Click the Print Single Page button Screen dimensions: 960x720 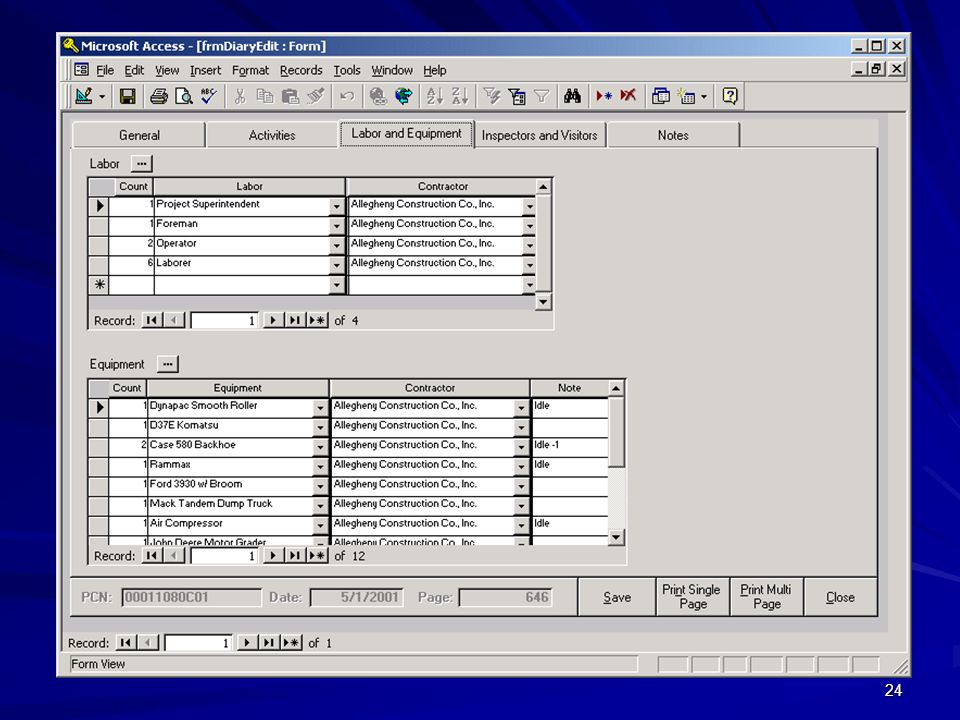tap(692, 597)
